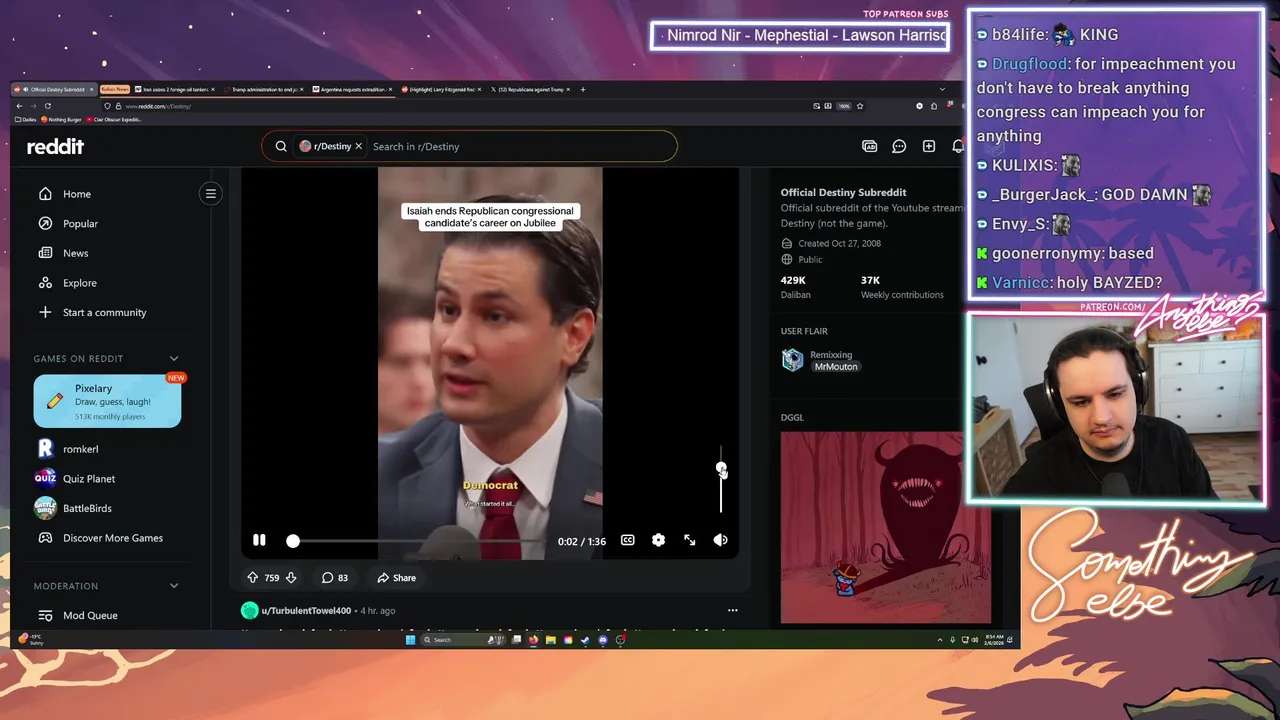Open the reddit chat icon
Image resolution: width=1280 pixels, height=720 pixels.
[x=899, y=146]
